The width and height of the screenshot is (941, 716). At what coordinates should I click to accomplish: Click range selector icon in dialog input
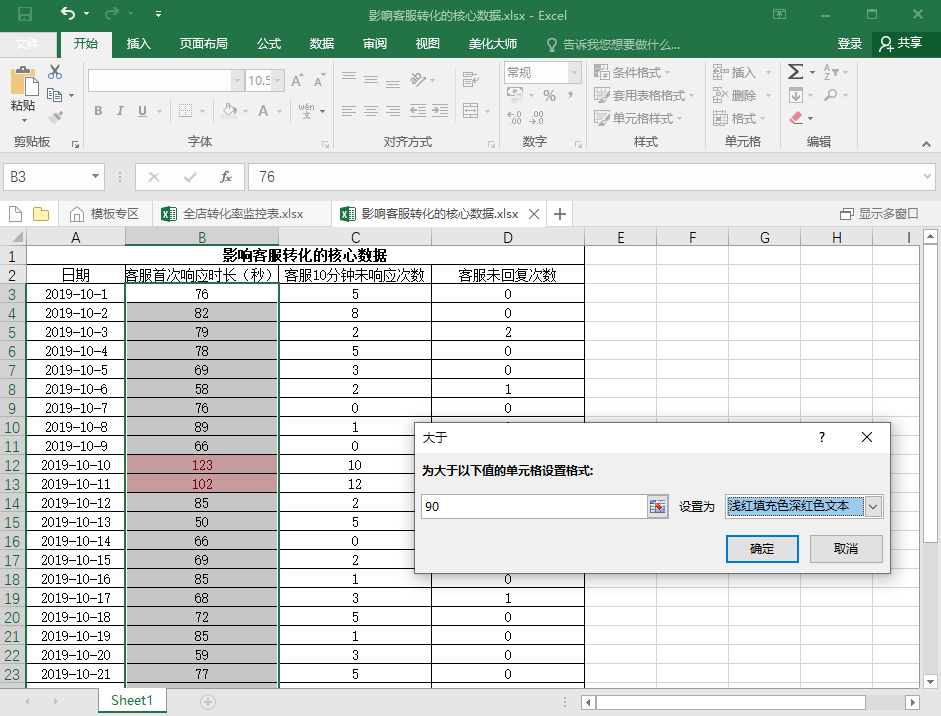click(658, 507)
